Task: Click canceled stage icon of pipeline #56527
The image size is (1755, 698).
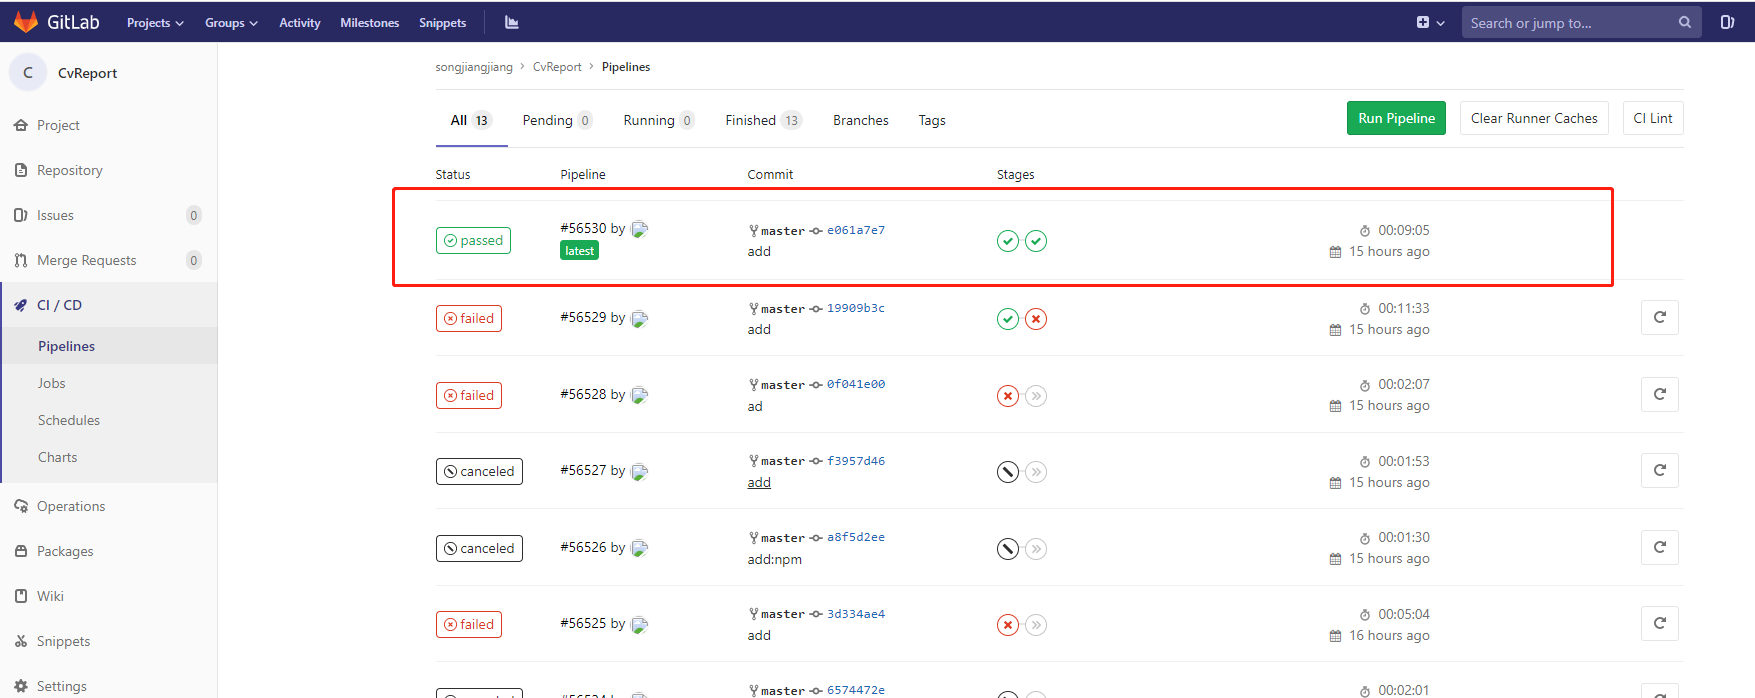Action: [x=1008, y=472]
